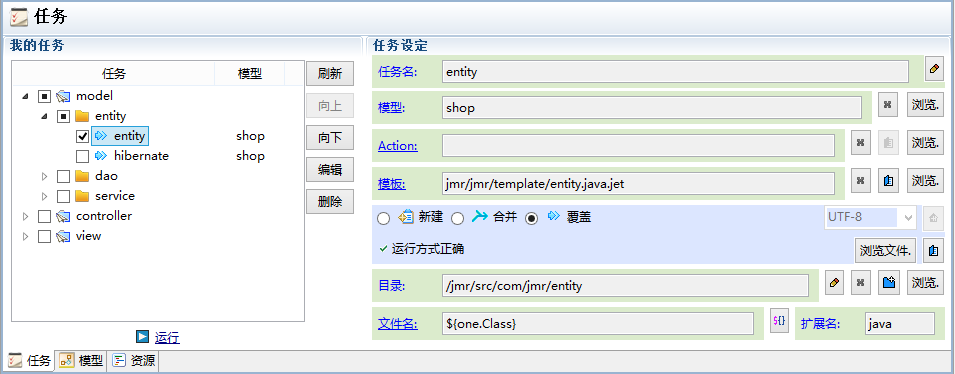Click the greyed document icon in Action row
The height and width of the screenshot is (374, 955).
tap(888, 143)
